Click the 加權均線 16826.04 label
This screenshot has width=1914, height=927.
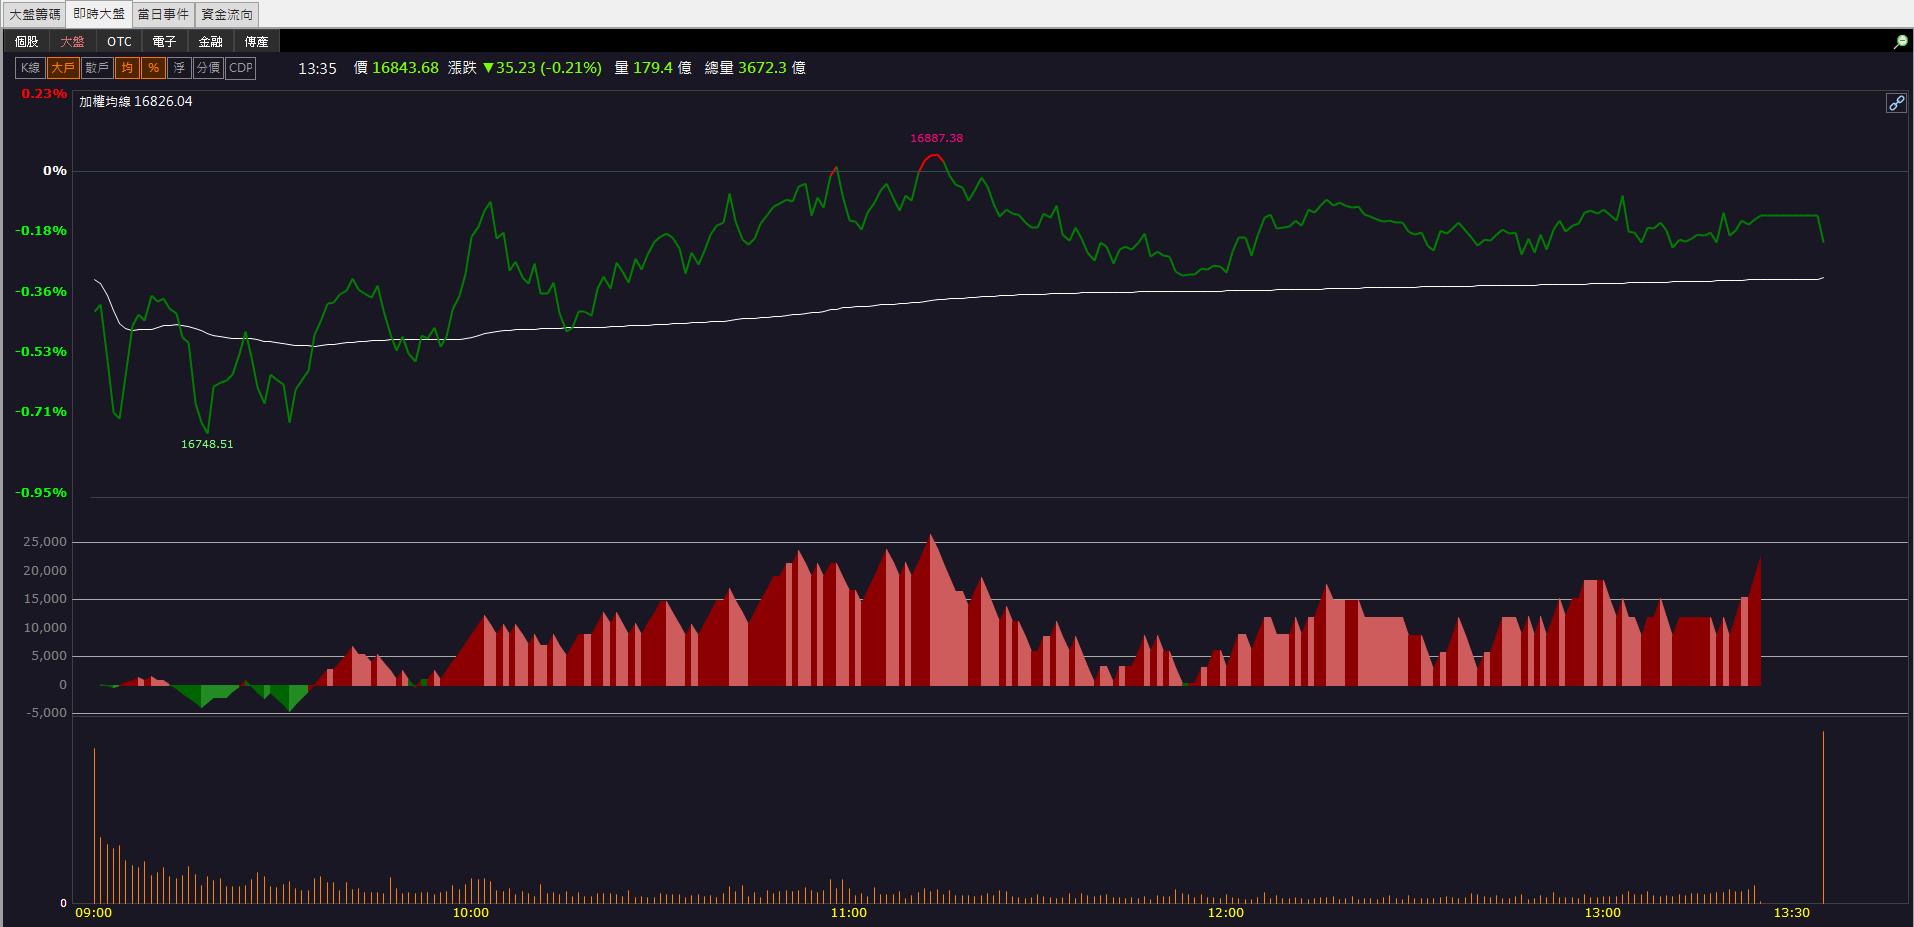pos(136,102)
